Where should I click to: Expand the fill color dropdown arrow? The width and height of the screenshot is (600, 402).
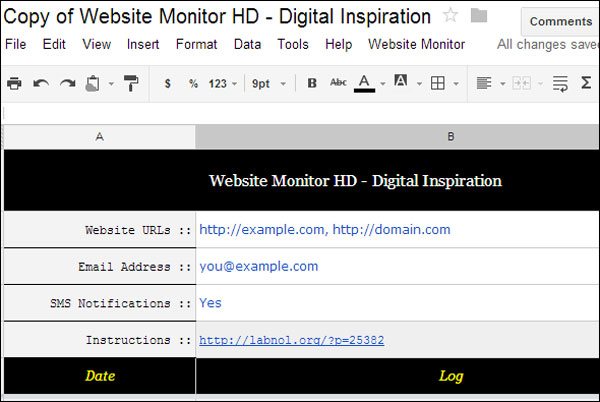[419, 83]
